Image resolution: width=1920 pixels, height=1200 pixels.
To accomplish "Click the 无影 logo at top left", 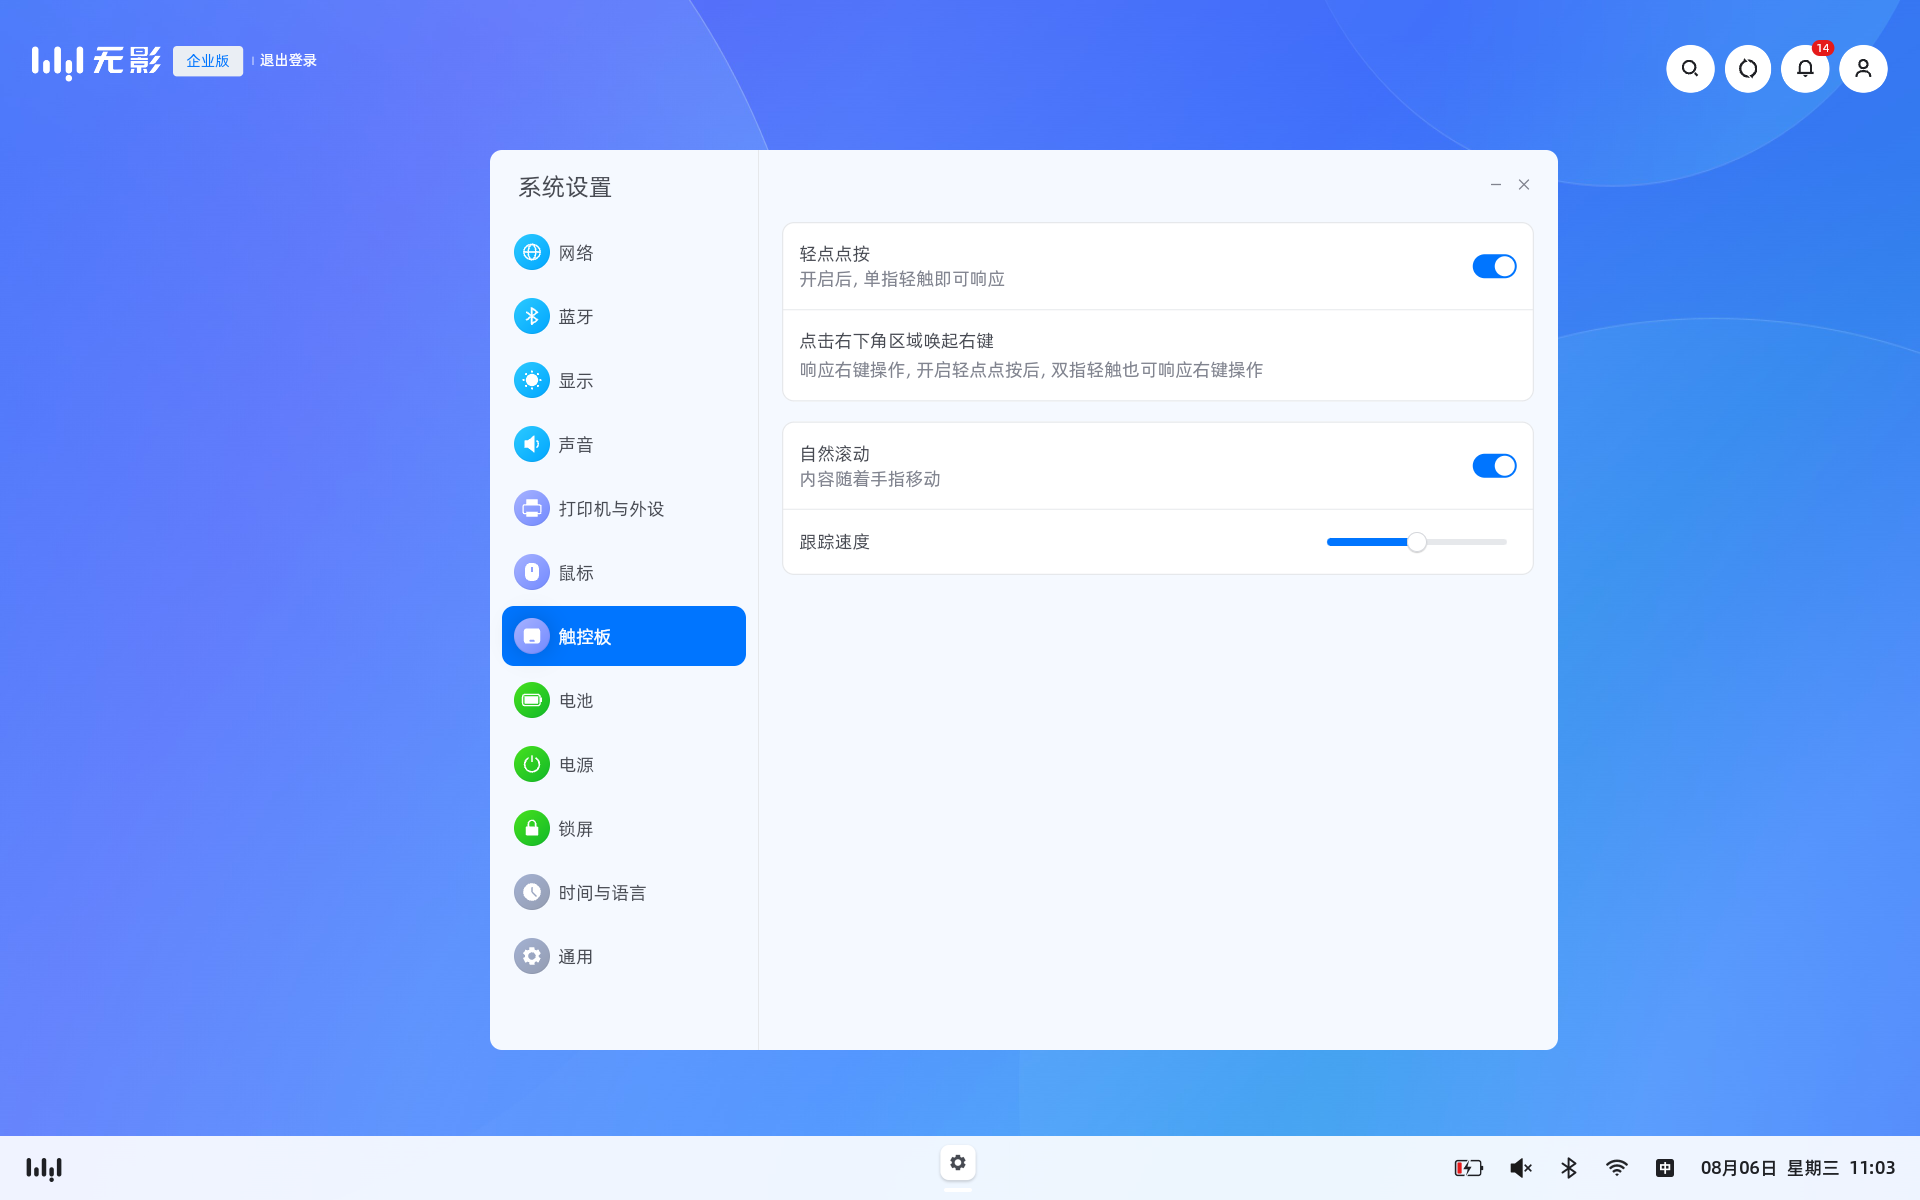I will tap(96, 61).
